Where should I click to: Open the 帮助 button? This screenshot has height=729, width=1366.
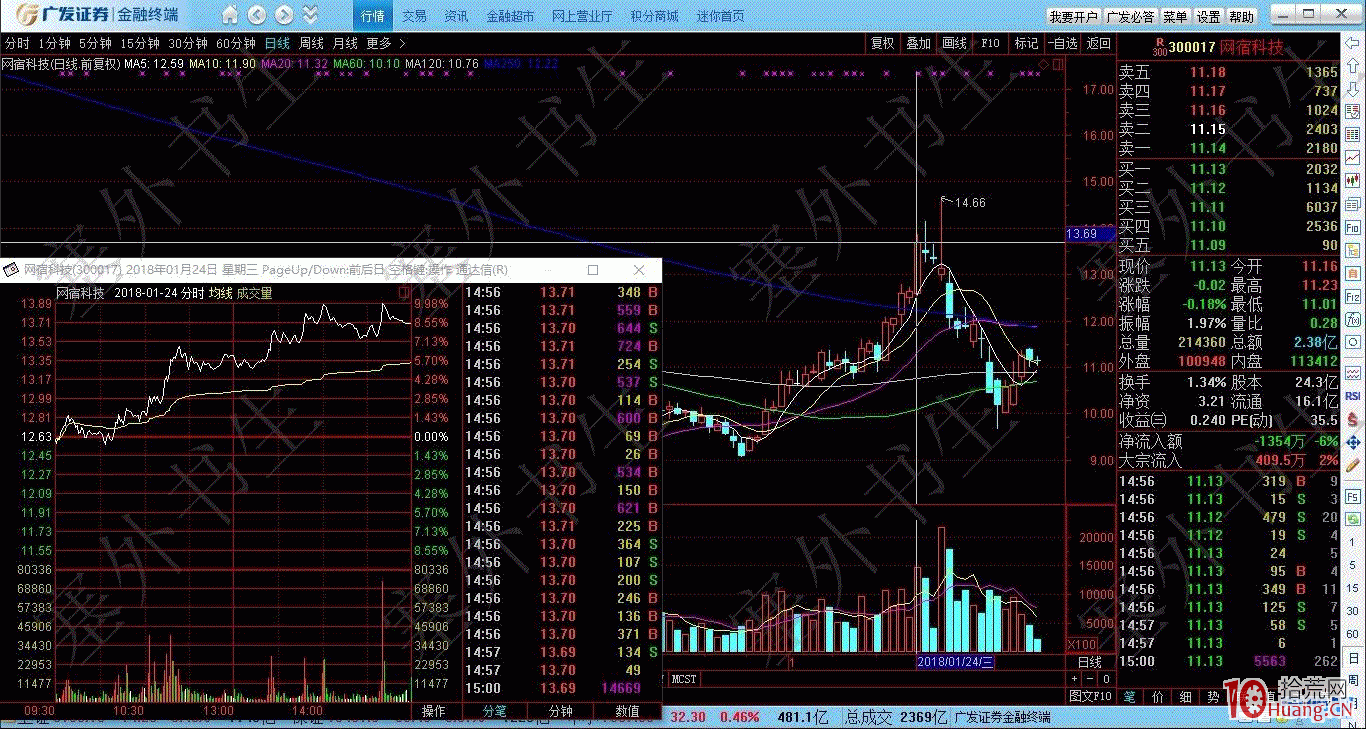tap(1241, 17)
